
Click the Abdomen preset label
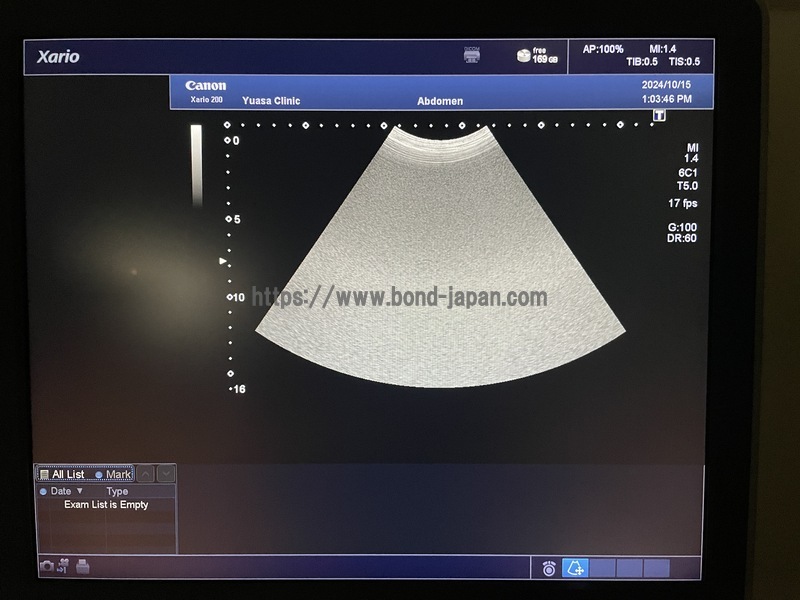point(439,101)
